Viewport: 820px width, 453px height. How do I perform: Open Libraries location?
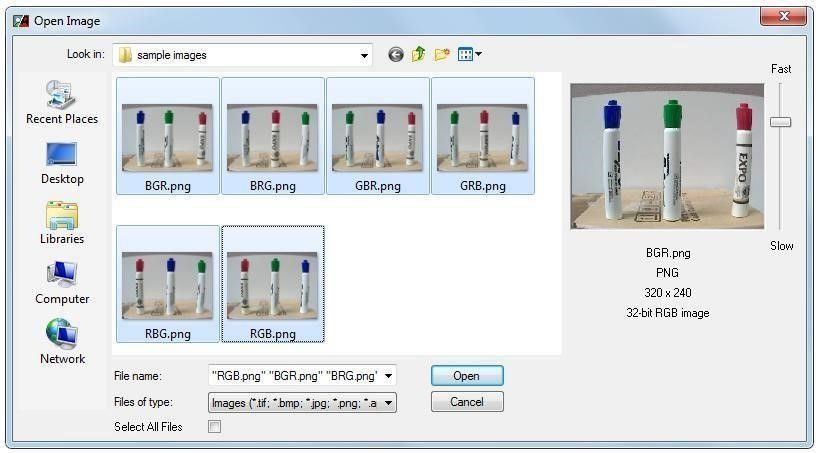tap(62, 223)
